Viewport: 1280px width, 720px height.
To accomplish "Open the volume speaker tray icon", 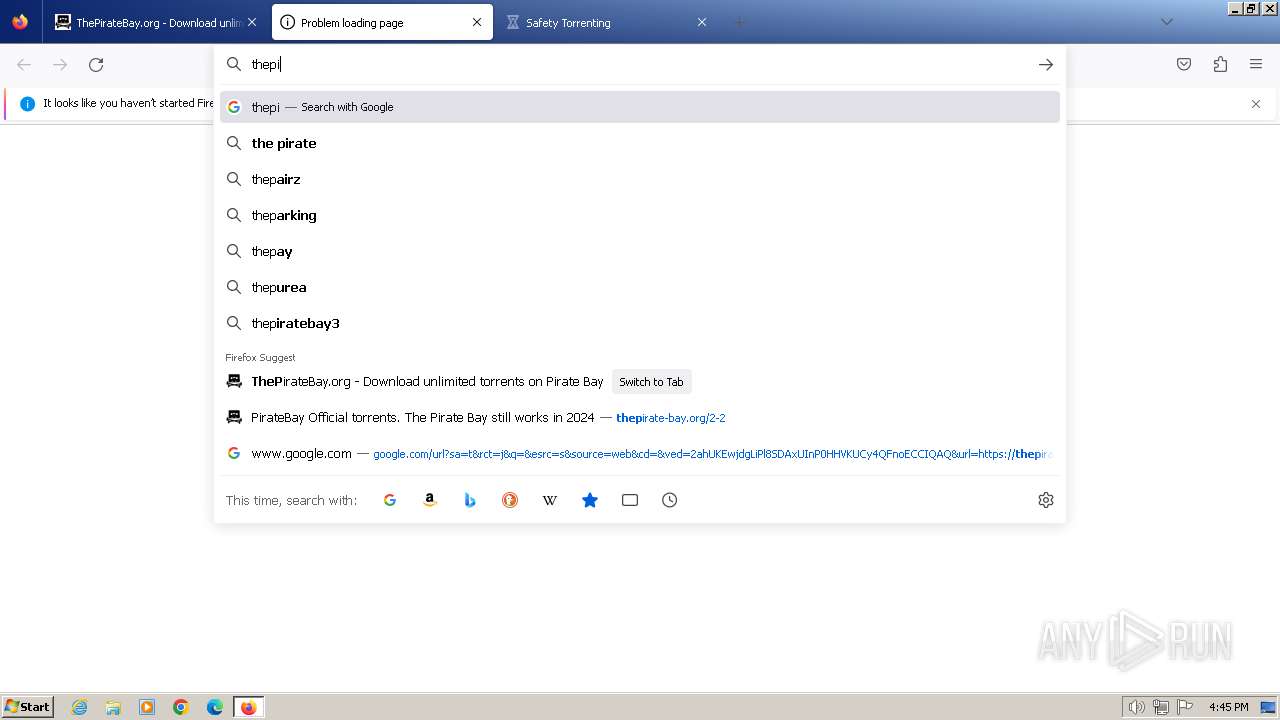I will 1136,707.
